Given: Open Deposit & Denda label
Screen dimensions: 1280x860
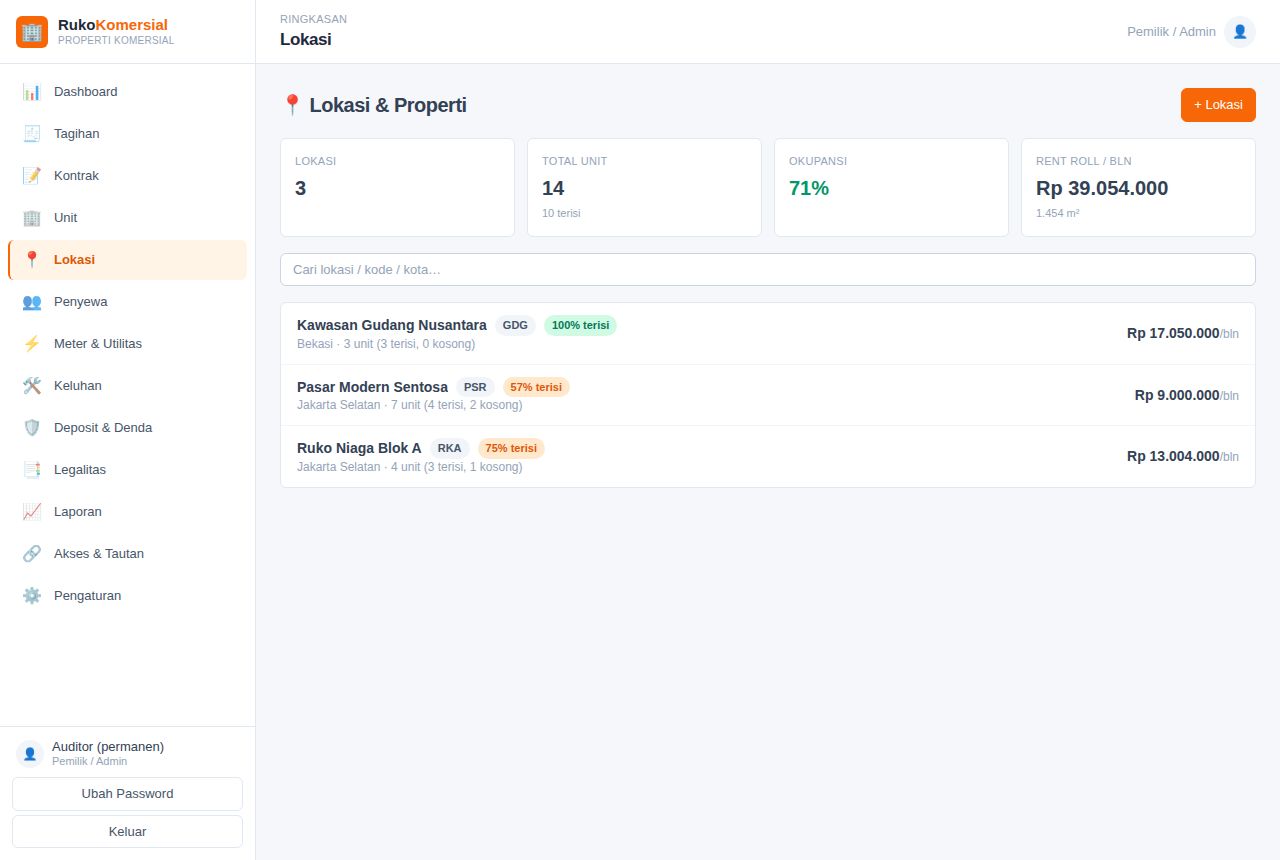Looking at the screenshot, I should coord(103,428).
